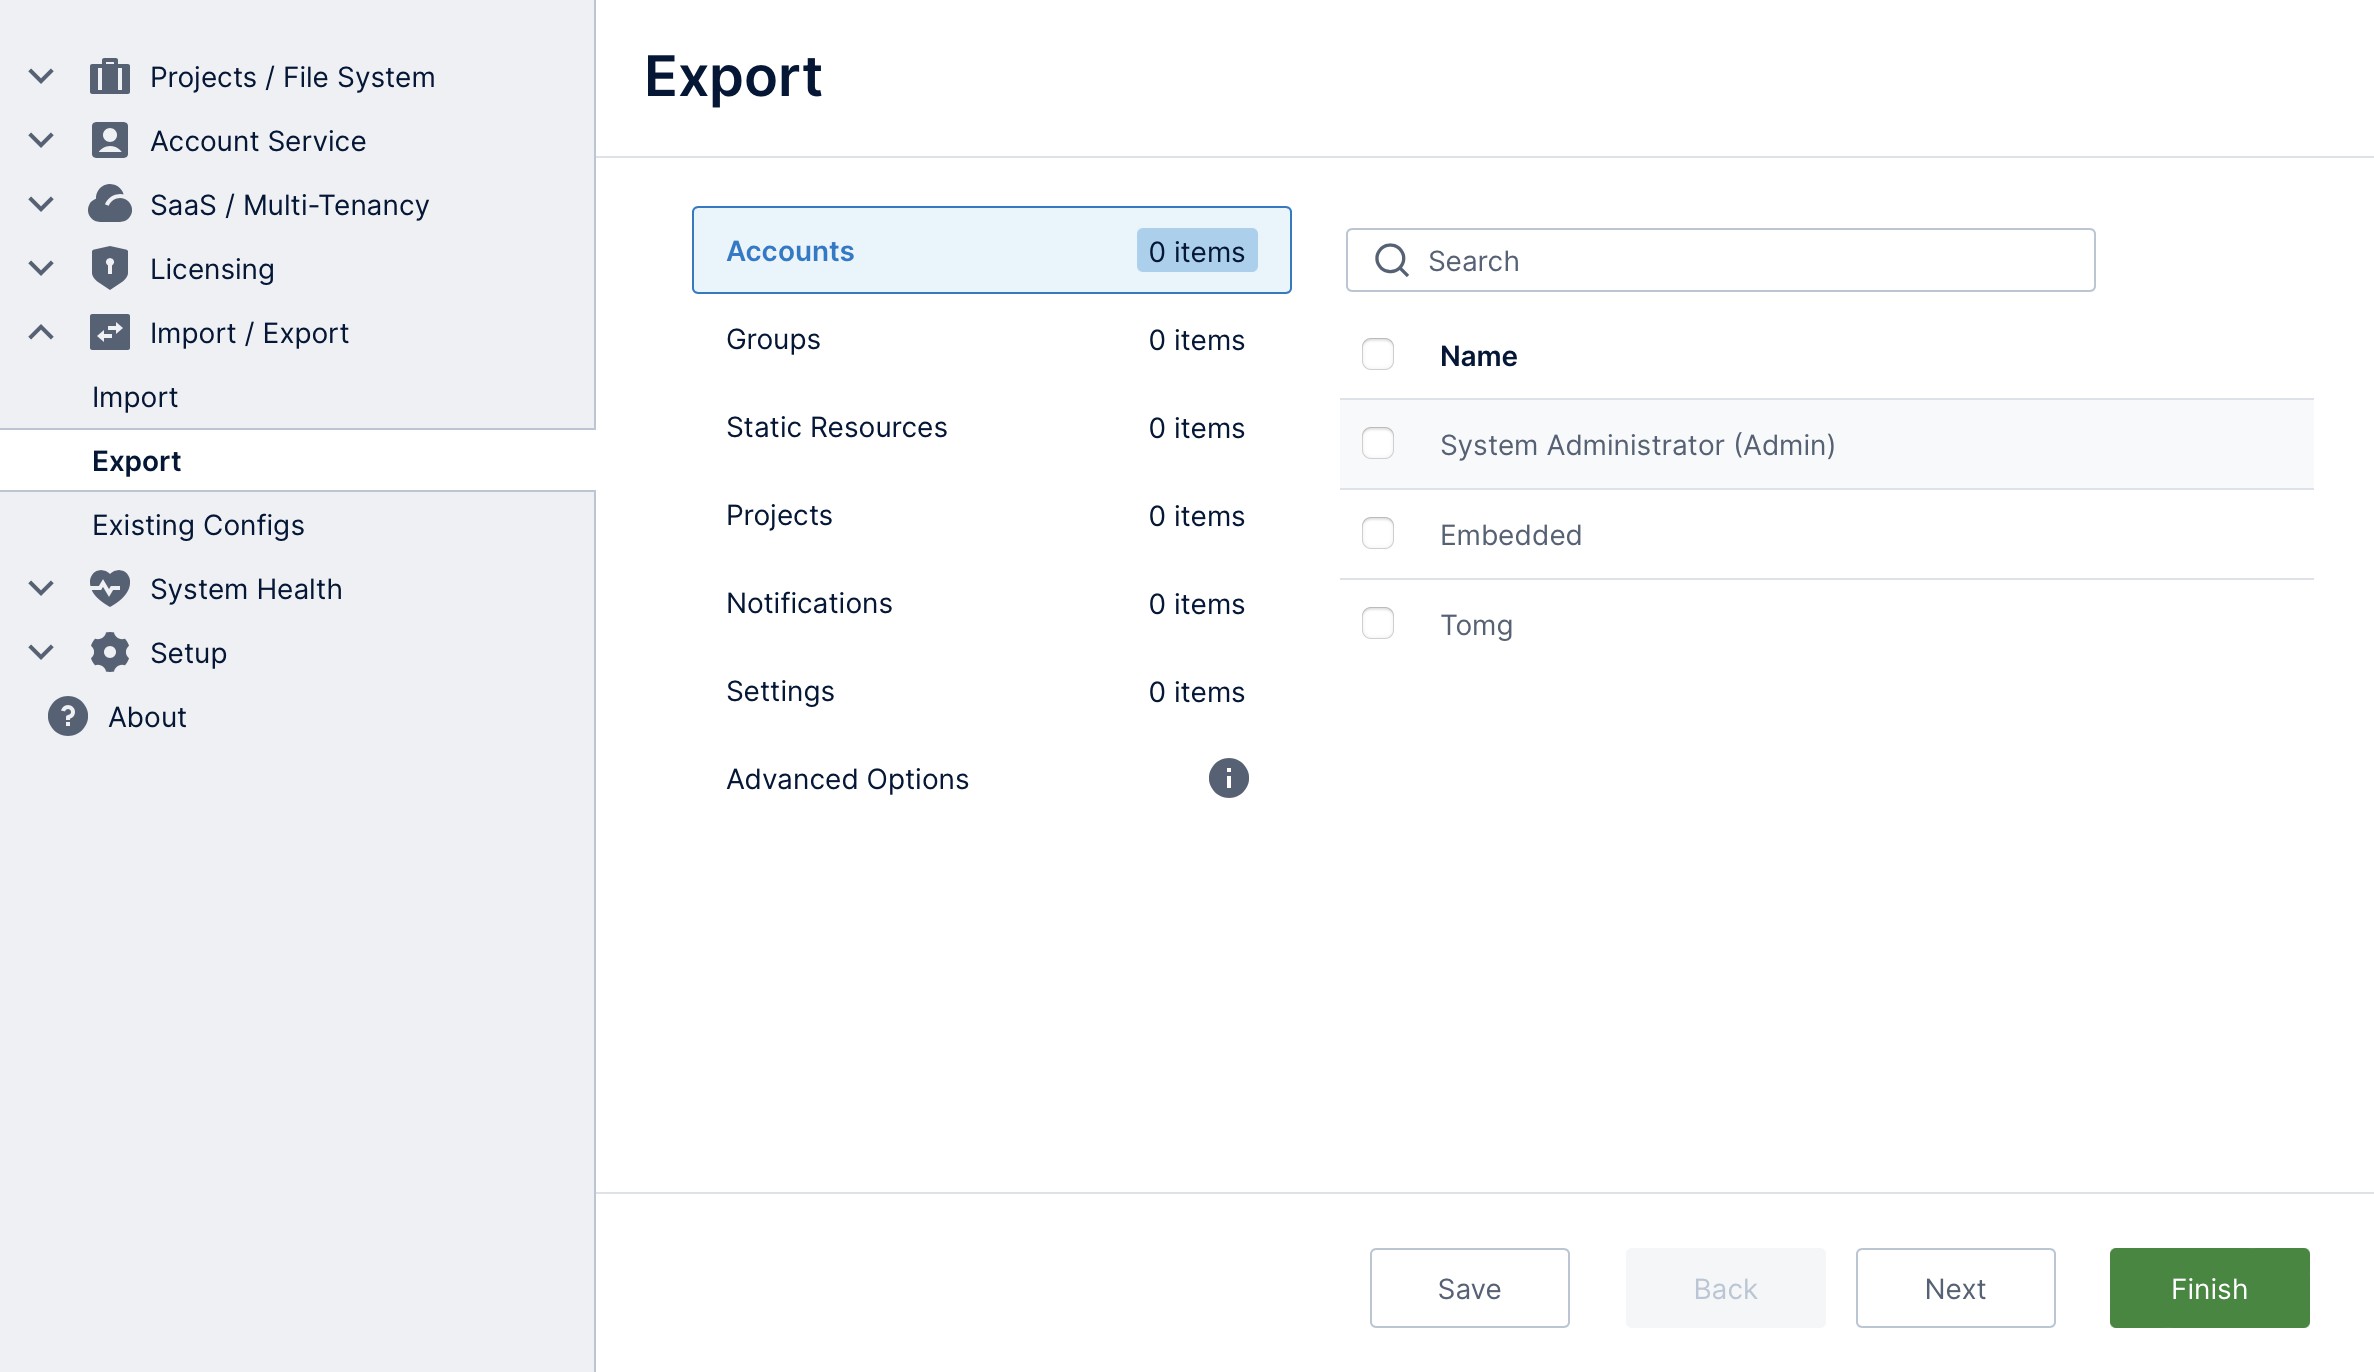Switch to the Static Resources category
The height and width of the screenshot is (1372, 2374).
coord(836,428)
